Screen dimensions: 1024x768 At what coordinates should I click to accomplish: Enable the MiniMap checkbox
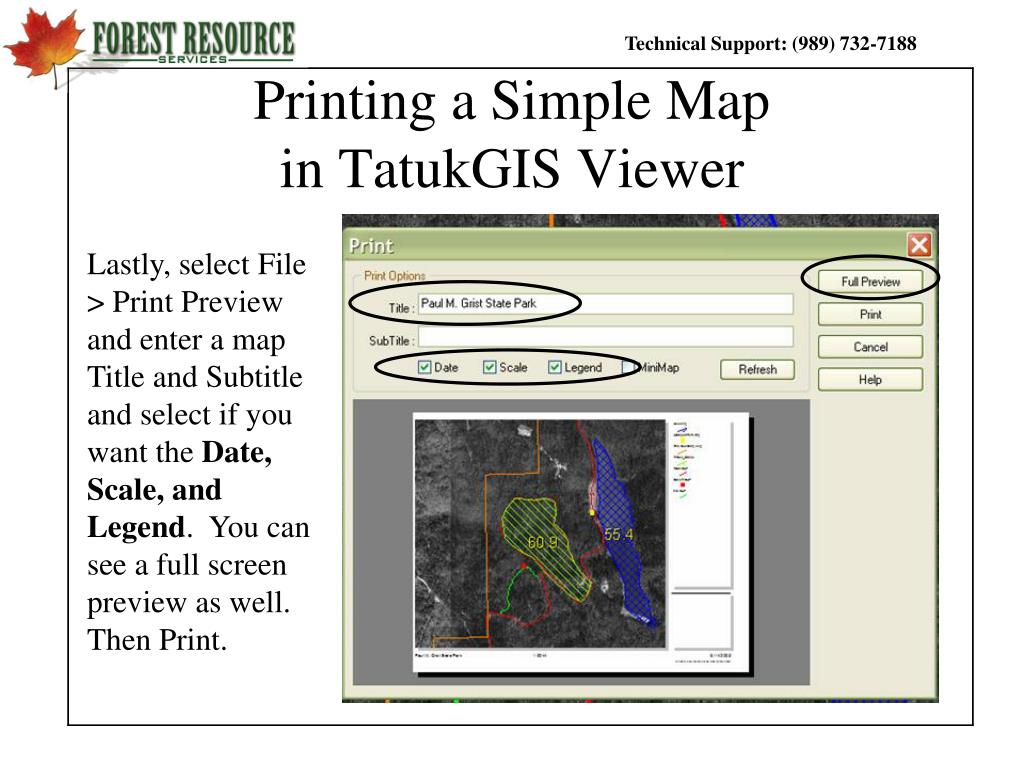(628, 367)
